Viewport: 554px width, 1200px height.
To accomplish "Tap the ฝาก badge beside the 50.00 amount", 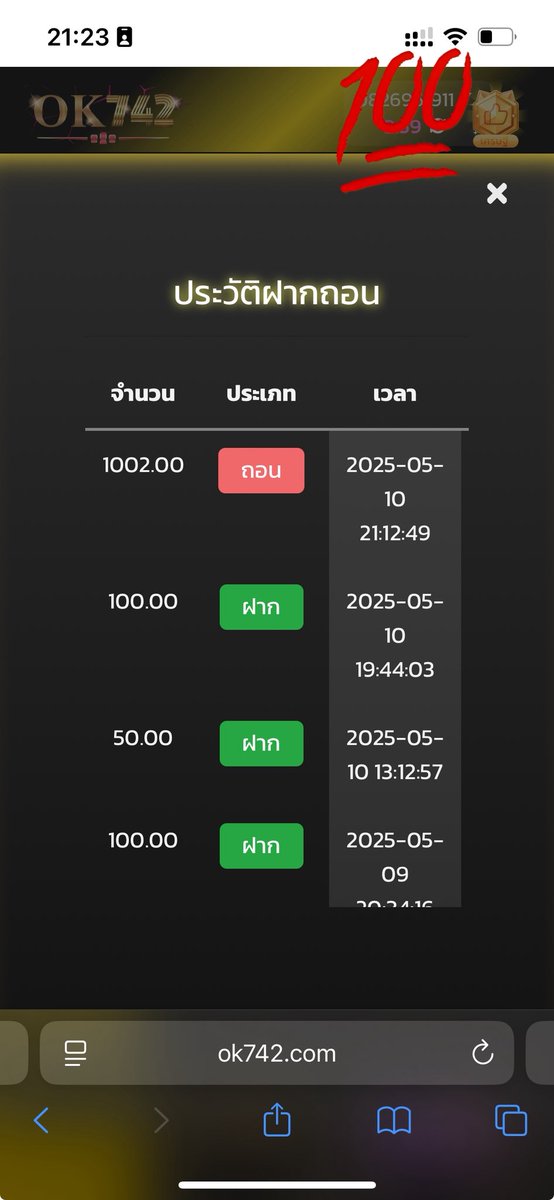I will (x=261, y=743).
